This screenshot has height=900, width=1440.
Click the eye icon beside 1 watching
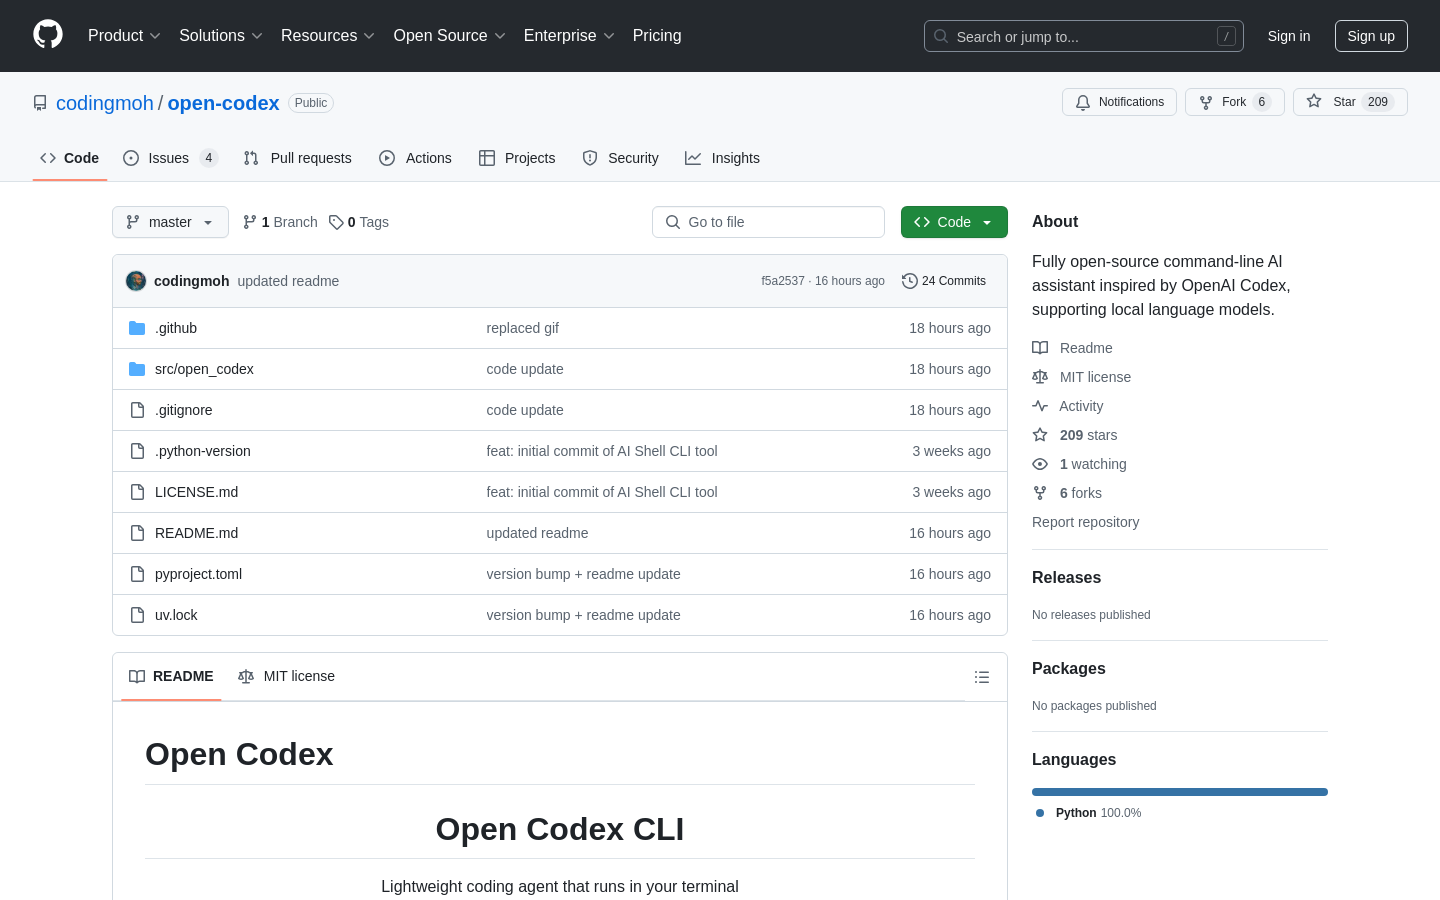tap(1040, 464)
